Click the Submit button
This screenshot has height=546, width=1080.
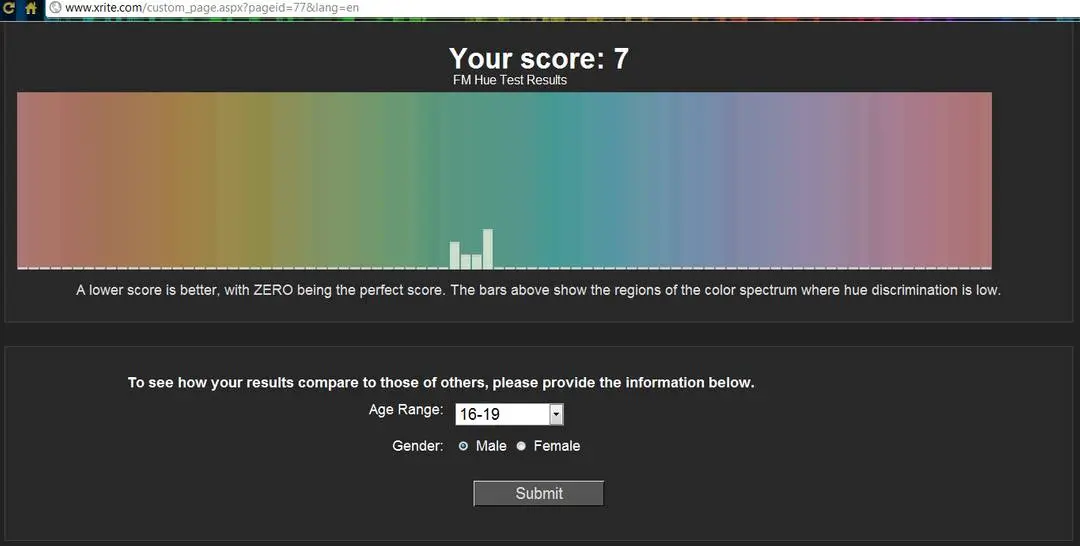click(539, 493)
